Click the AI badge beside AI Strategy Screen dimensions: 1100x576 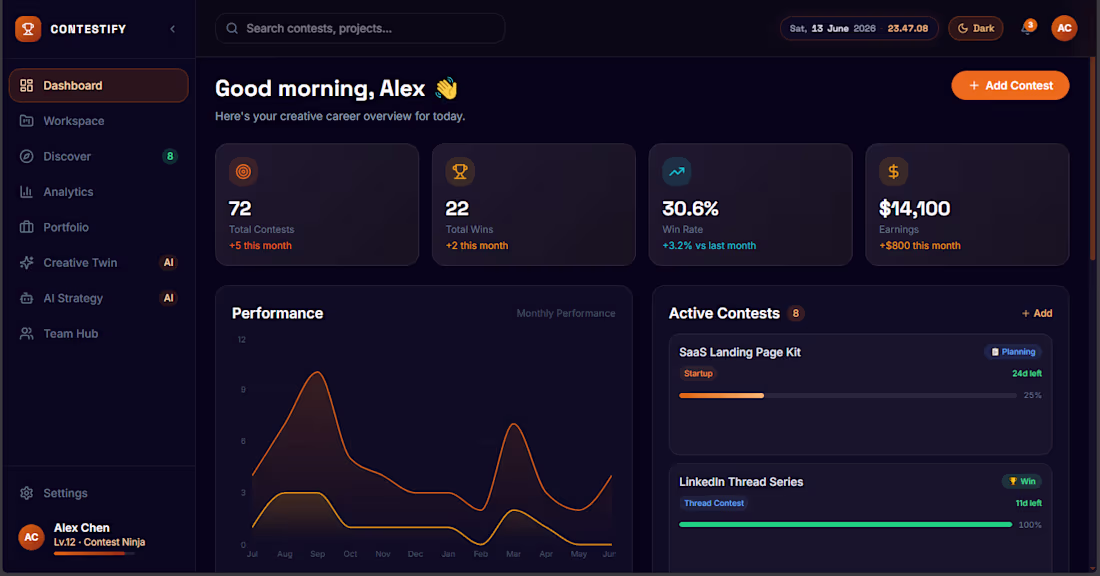point(168,298)
